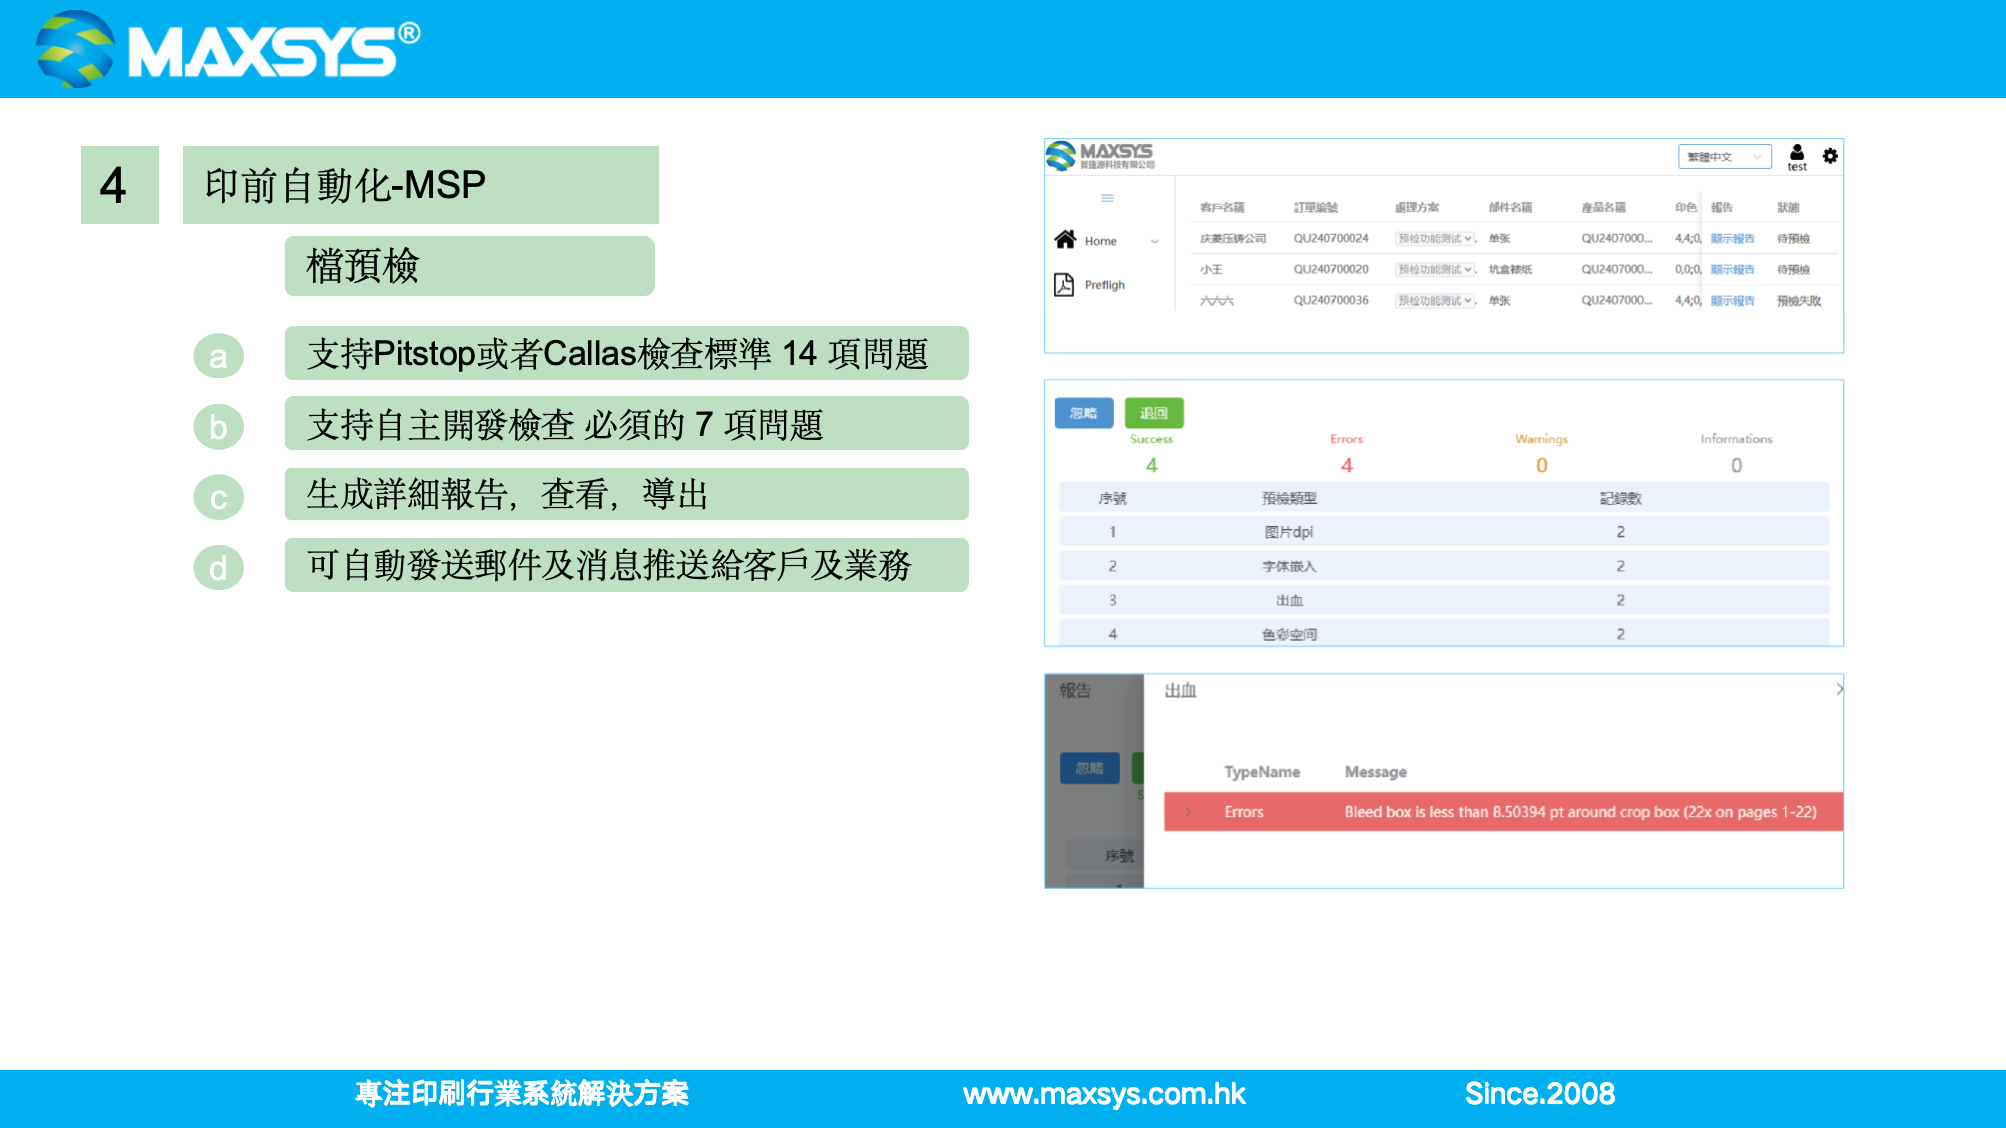The height and width of the screenshot is (1128, 2006).
Task: Click the 預檢類型 column header
Action: pos(1289,498)
